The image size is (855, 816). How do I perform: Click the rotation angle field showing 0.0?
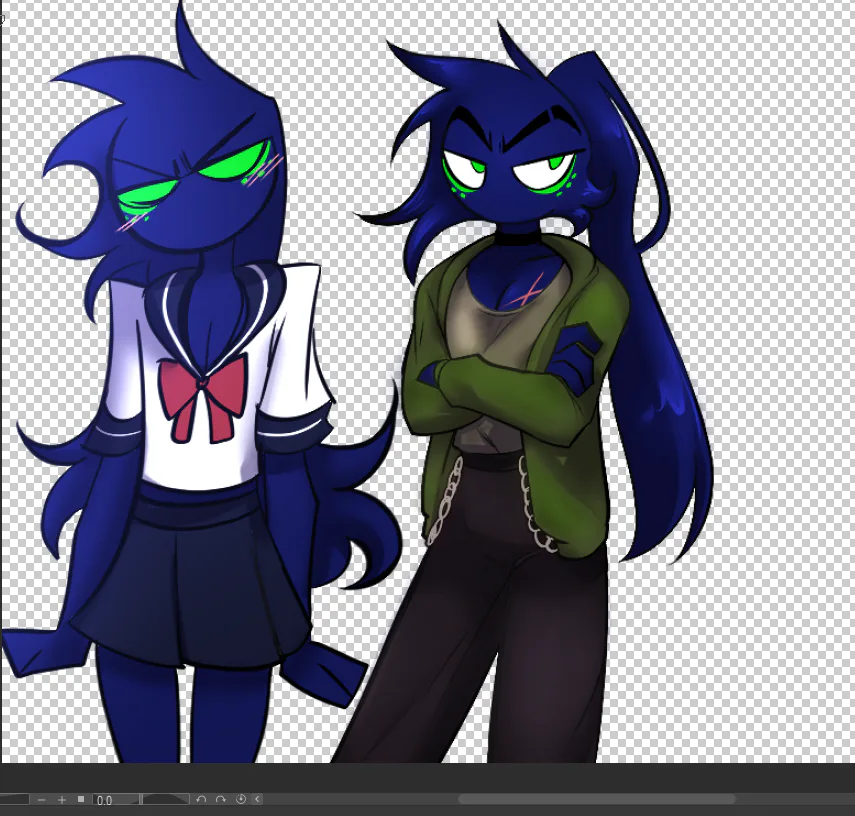[x=116, y=800]
